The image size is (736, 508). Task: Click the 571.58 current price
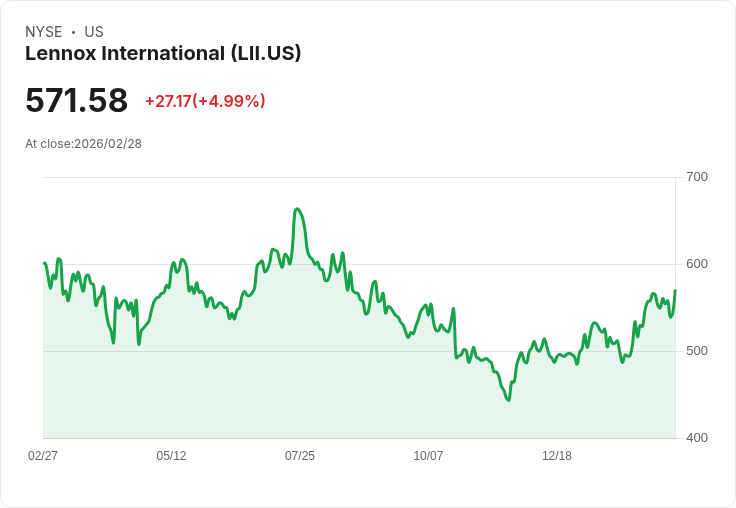pos(77,101)
